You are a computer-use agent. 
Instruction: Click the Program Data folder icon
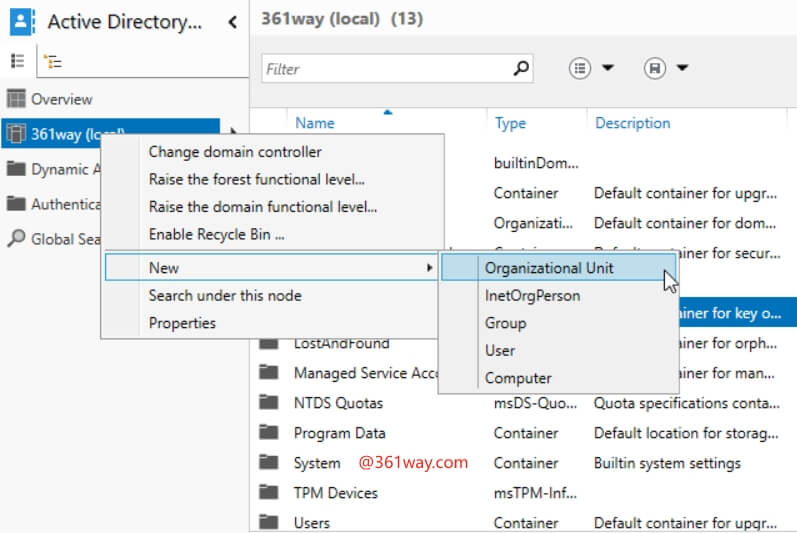[268, 432]
